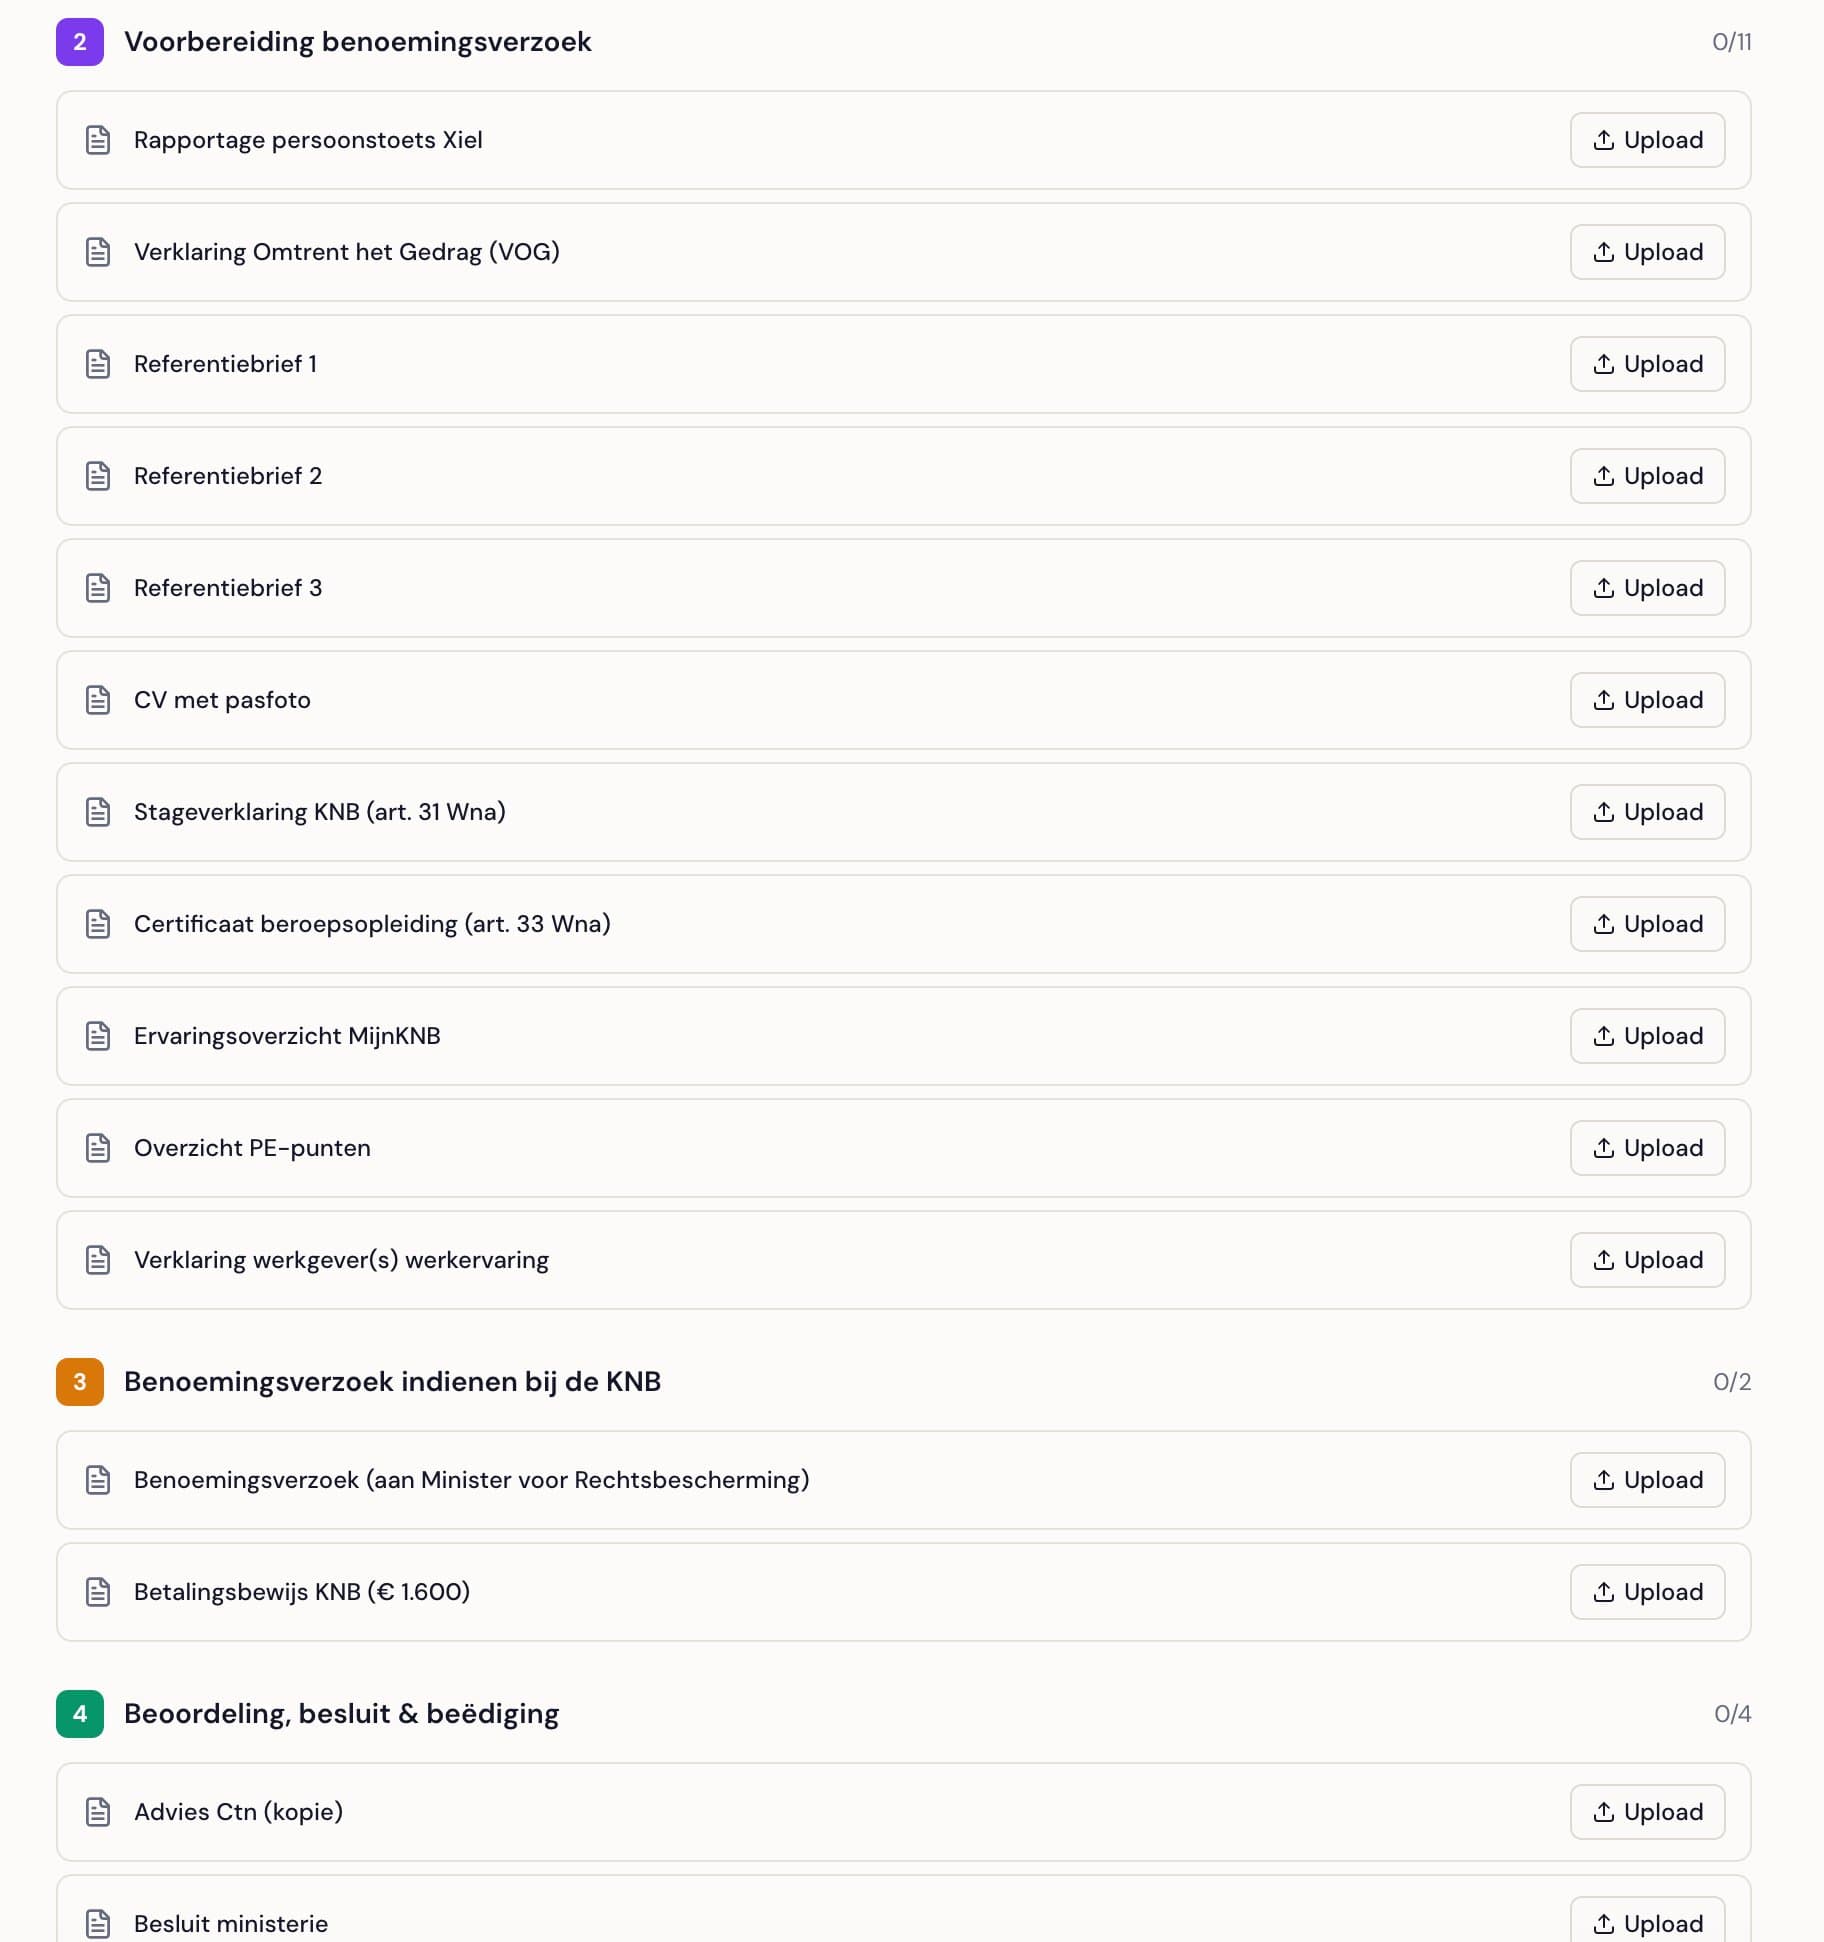Select the Beoordeling, besluit & beëdiging heading
This screenshot has height=1942, width=1824.
(341, 1714)
